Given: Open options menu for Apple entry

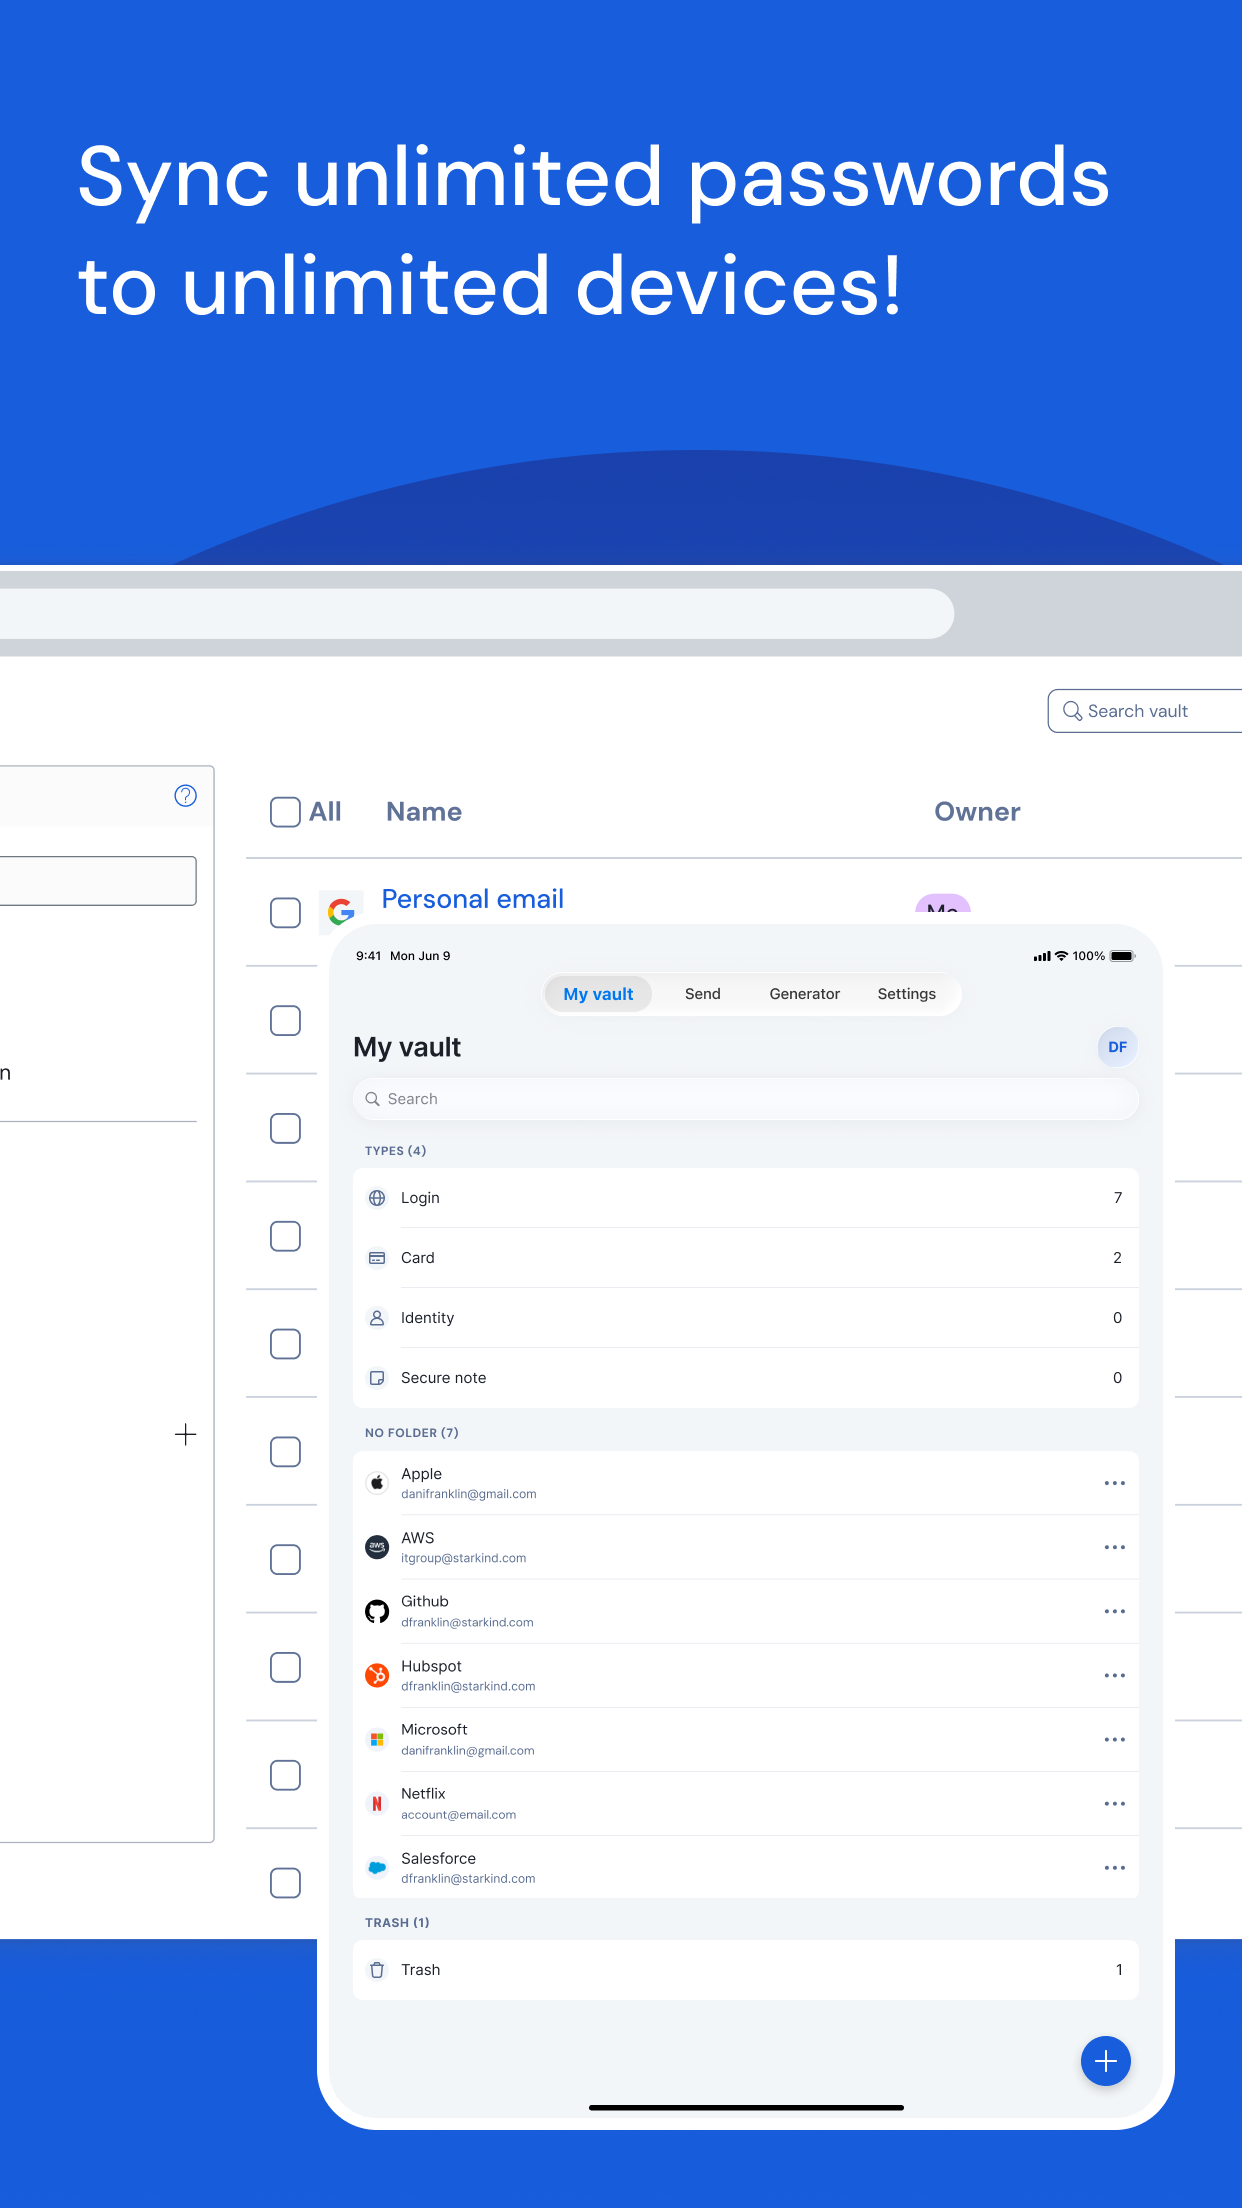Looking at the screenshot, I should pyautogui.click(x=1115, y=1483).
